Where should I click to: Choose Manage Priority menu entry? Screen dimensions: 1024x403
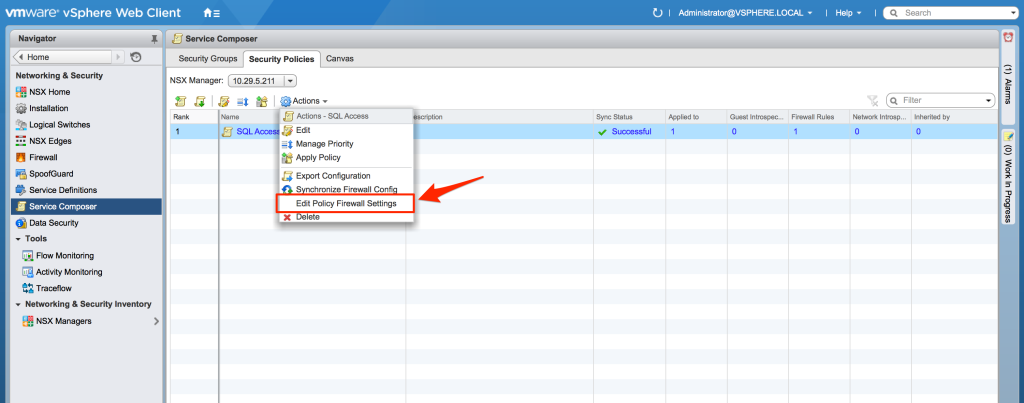[346, 144]
